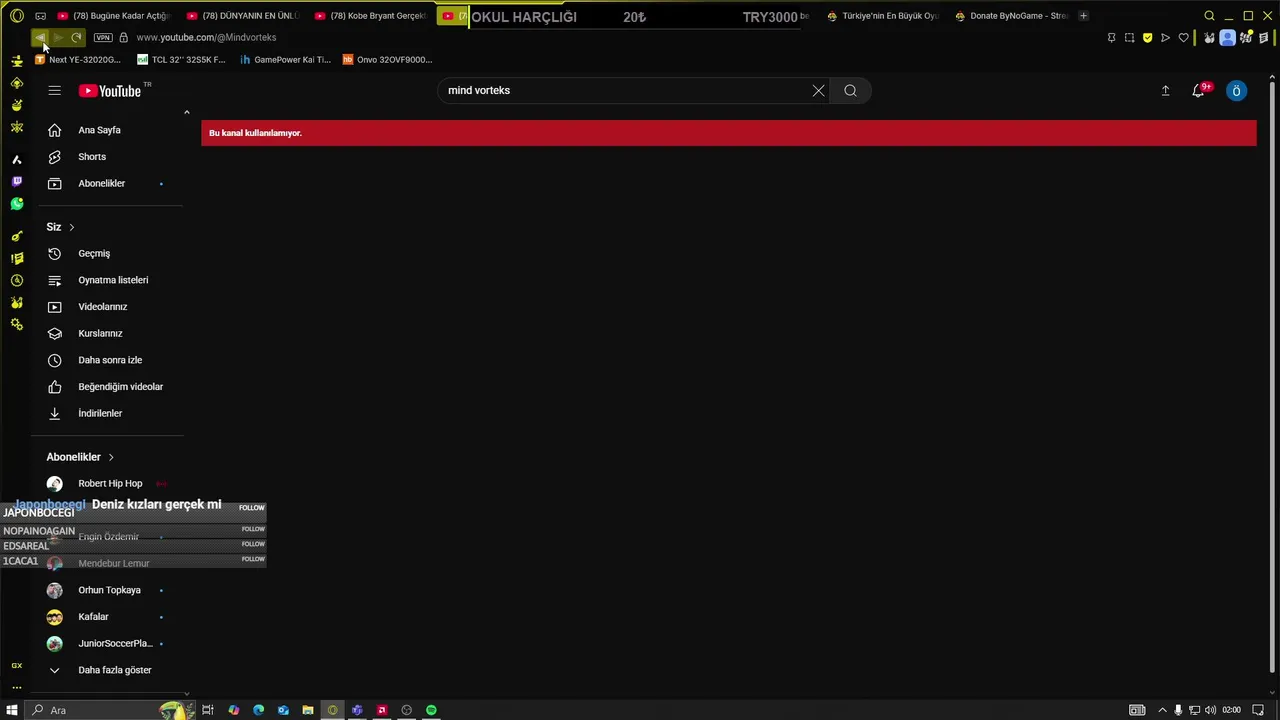Click the site lock security icon
1280x720 pixels.
[124, 38]
